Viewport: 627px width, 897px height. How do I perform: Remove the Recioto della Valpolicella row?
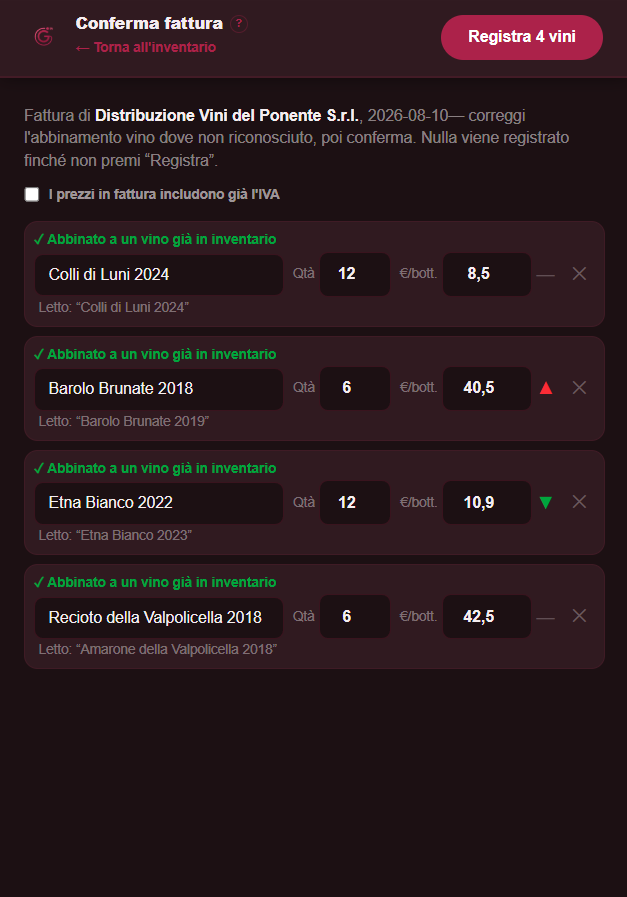point(579,616)
